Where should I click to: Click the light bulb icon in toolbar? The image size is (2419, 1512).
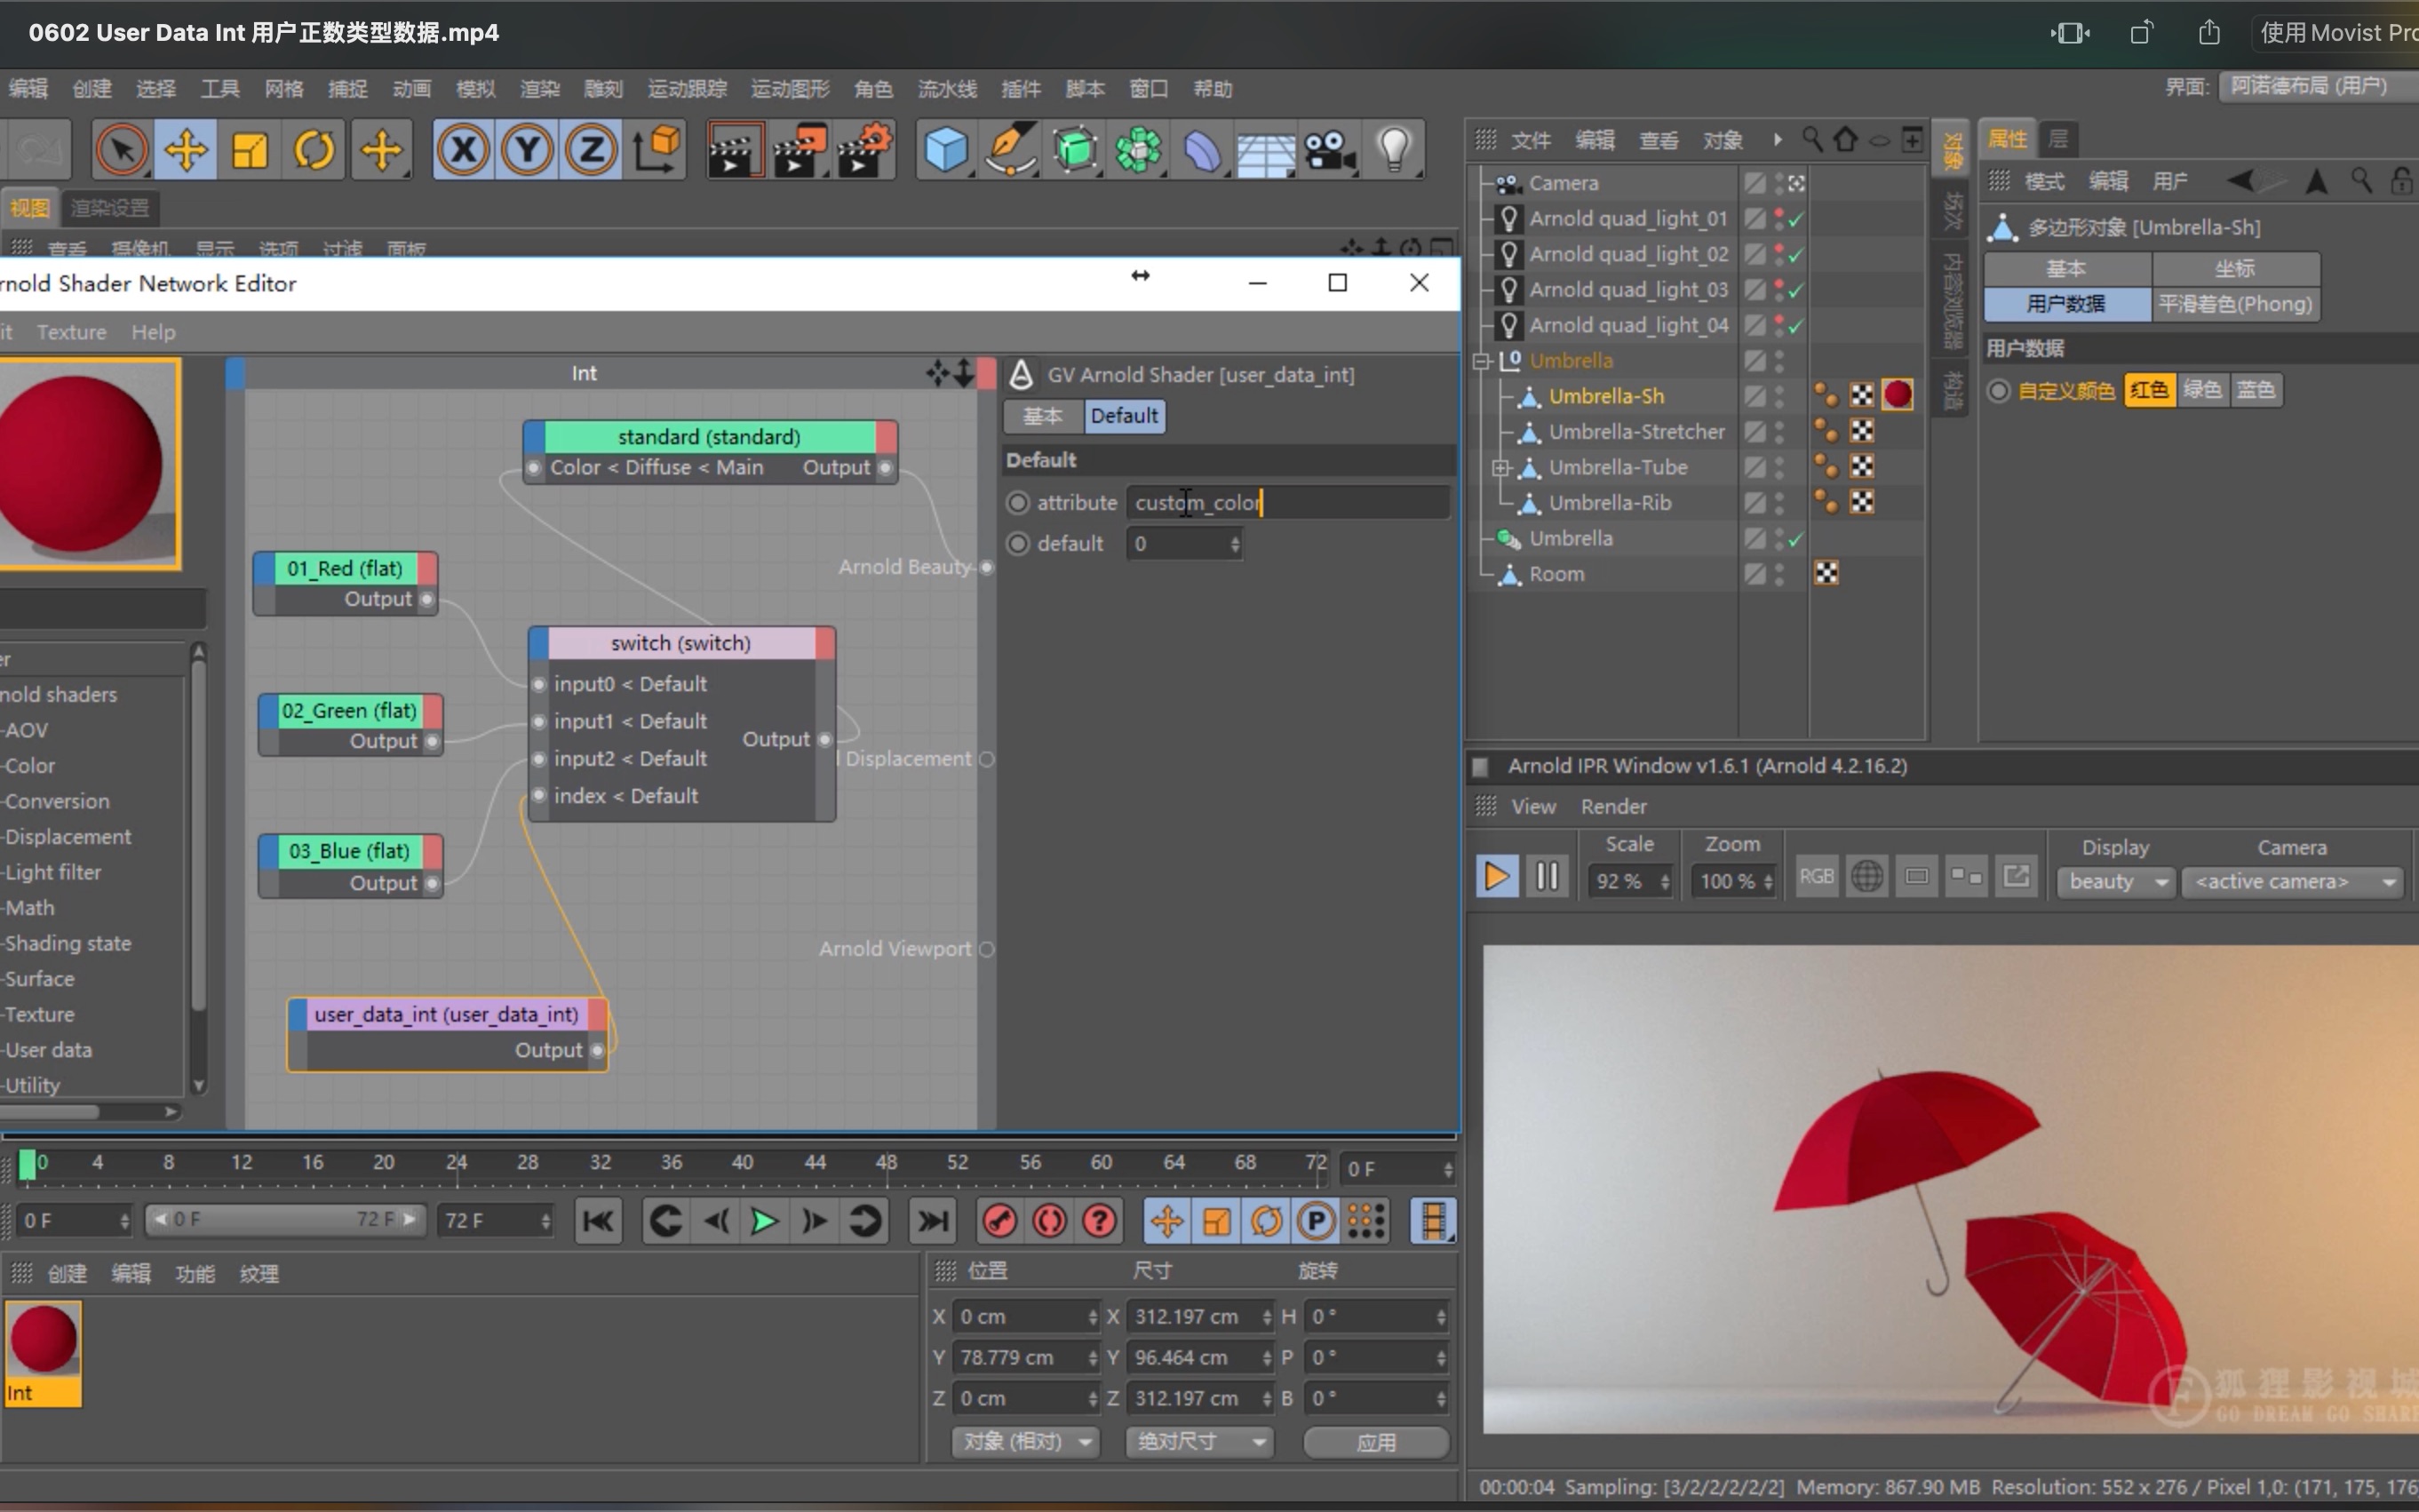point(1394,151)
